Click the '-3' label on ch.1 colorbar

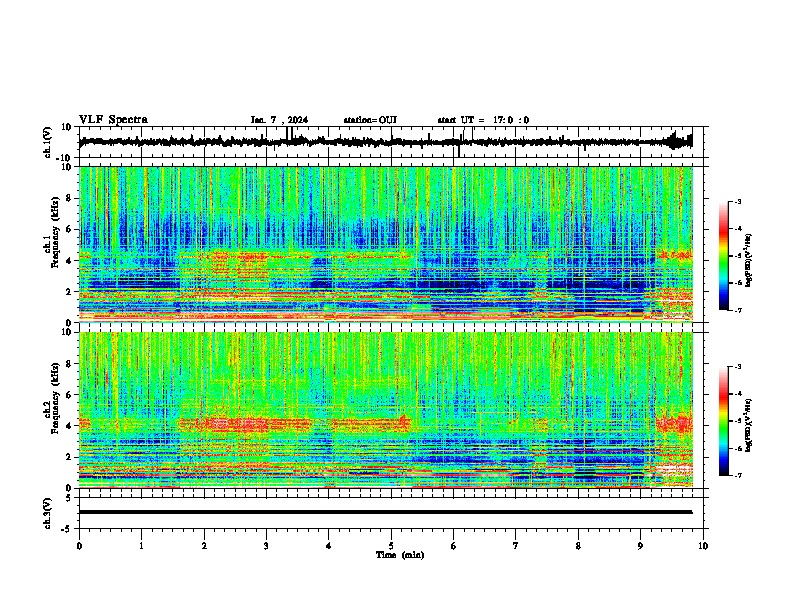pyautogui.click(x=737, y=201)
